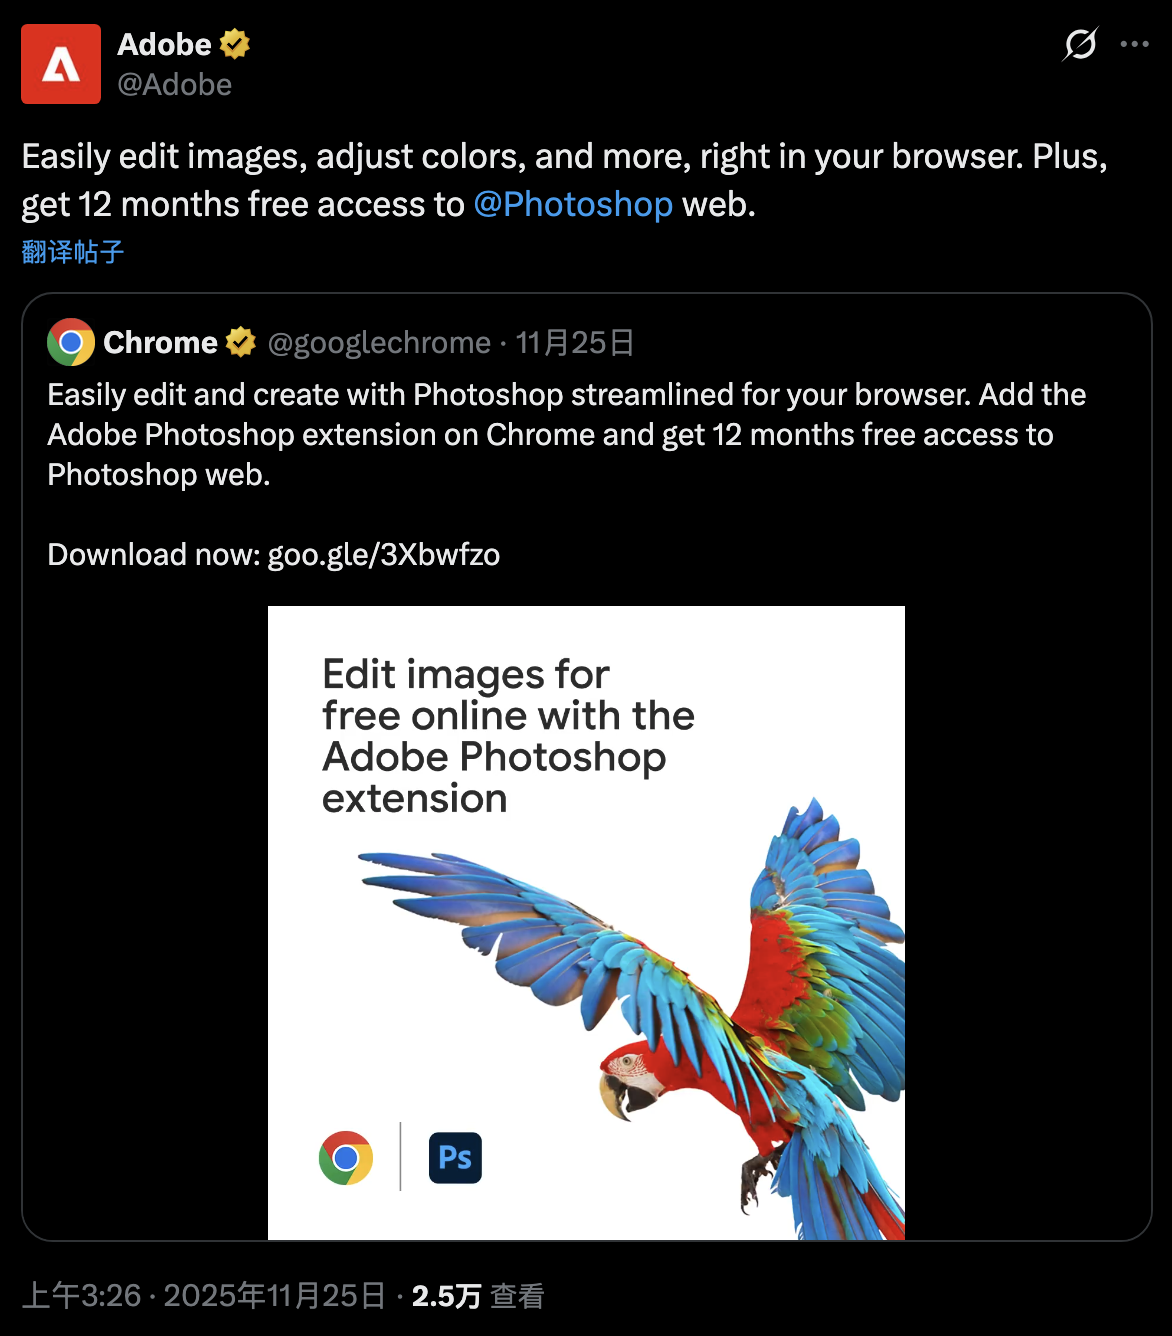
Task: Click Adobe's gold verified badge
Action: point(235,44)
